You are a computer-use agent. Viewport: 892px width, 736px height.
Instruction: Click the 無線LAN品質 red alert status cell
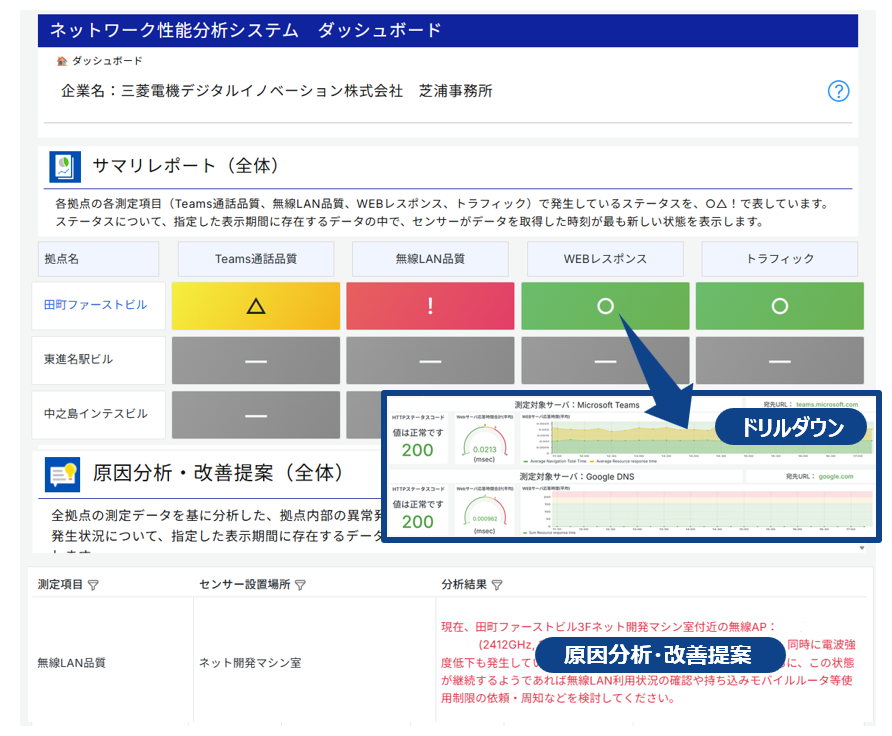click(430, 306)
